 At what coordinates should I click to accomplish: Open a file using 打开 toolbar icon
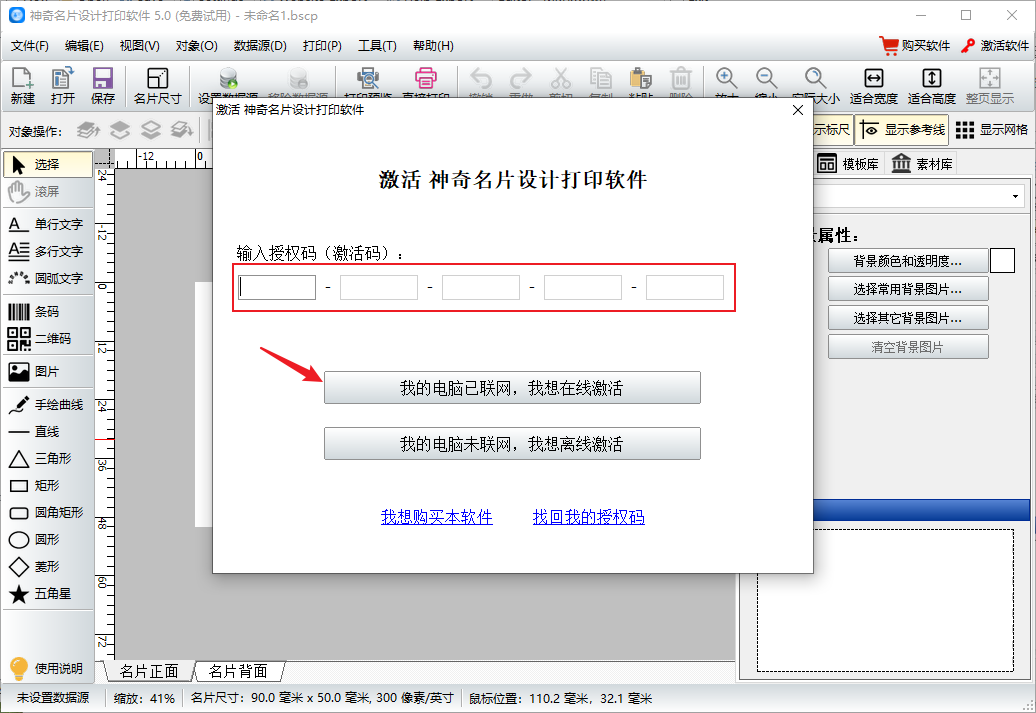pos(63,85)
